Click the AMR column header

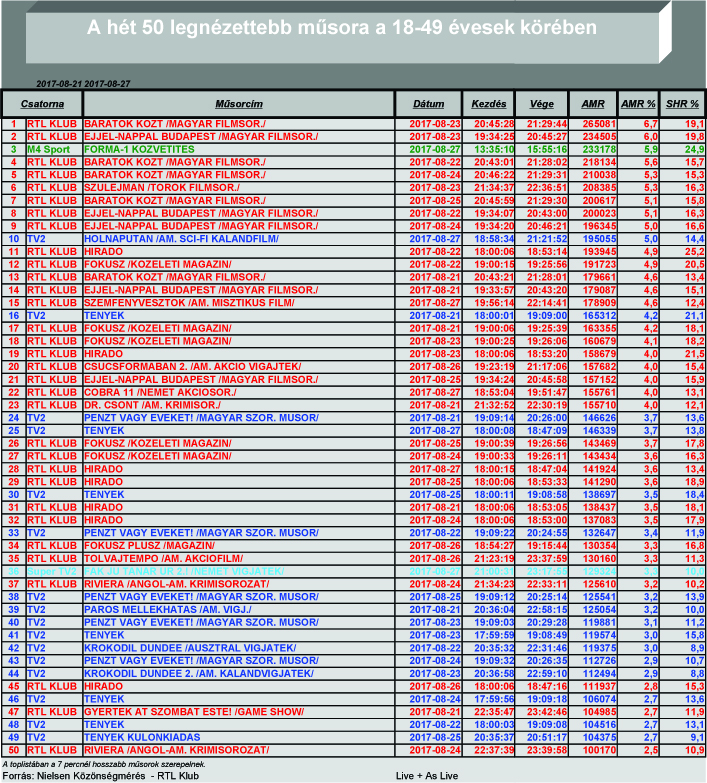coord(593,104)
